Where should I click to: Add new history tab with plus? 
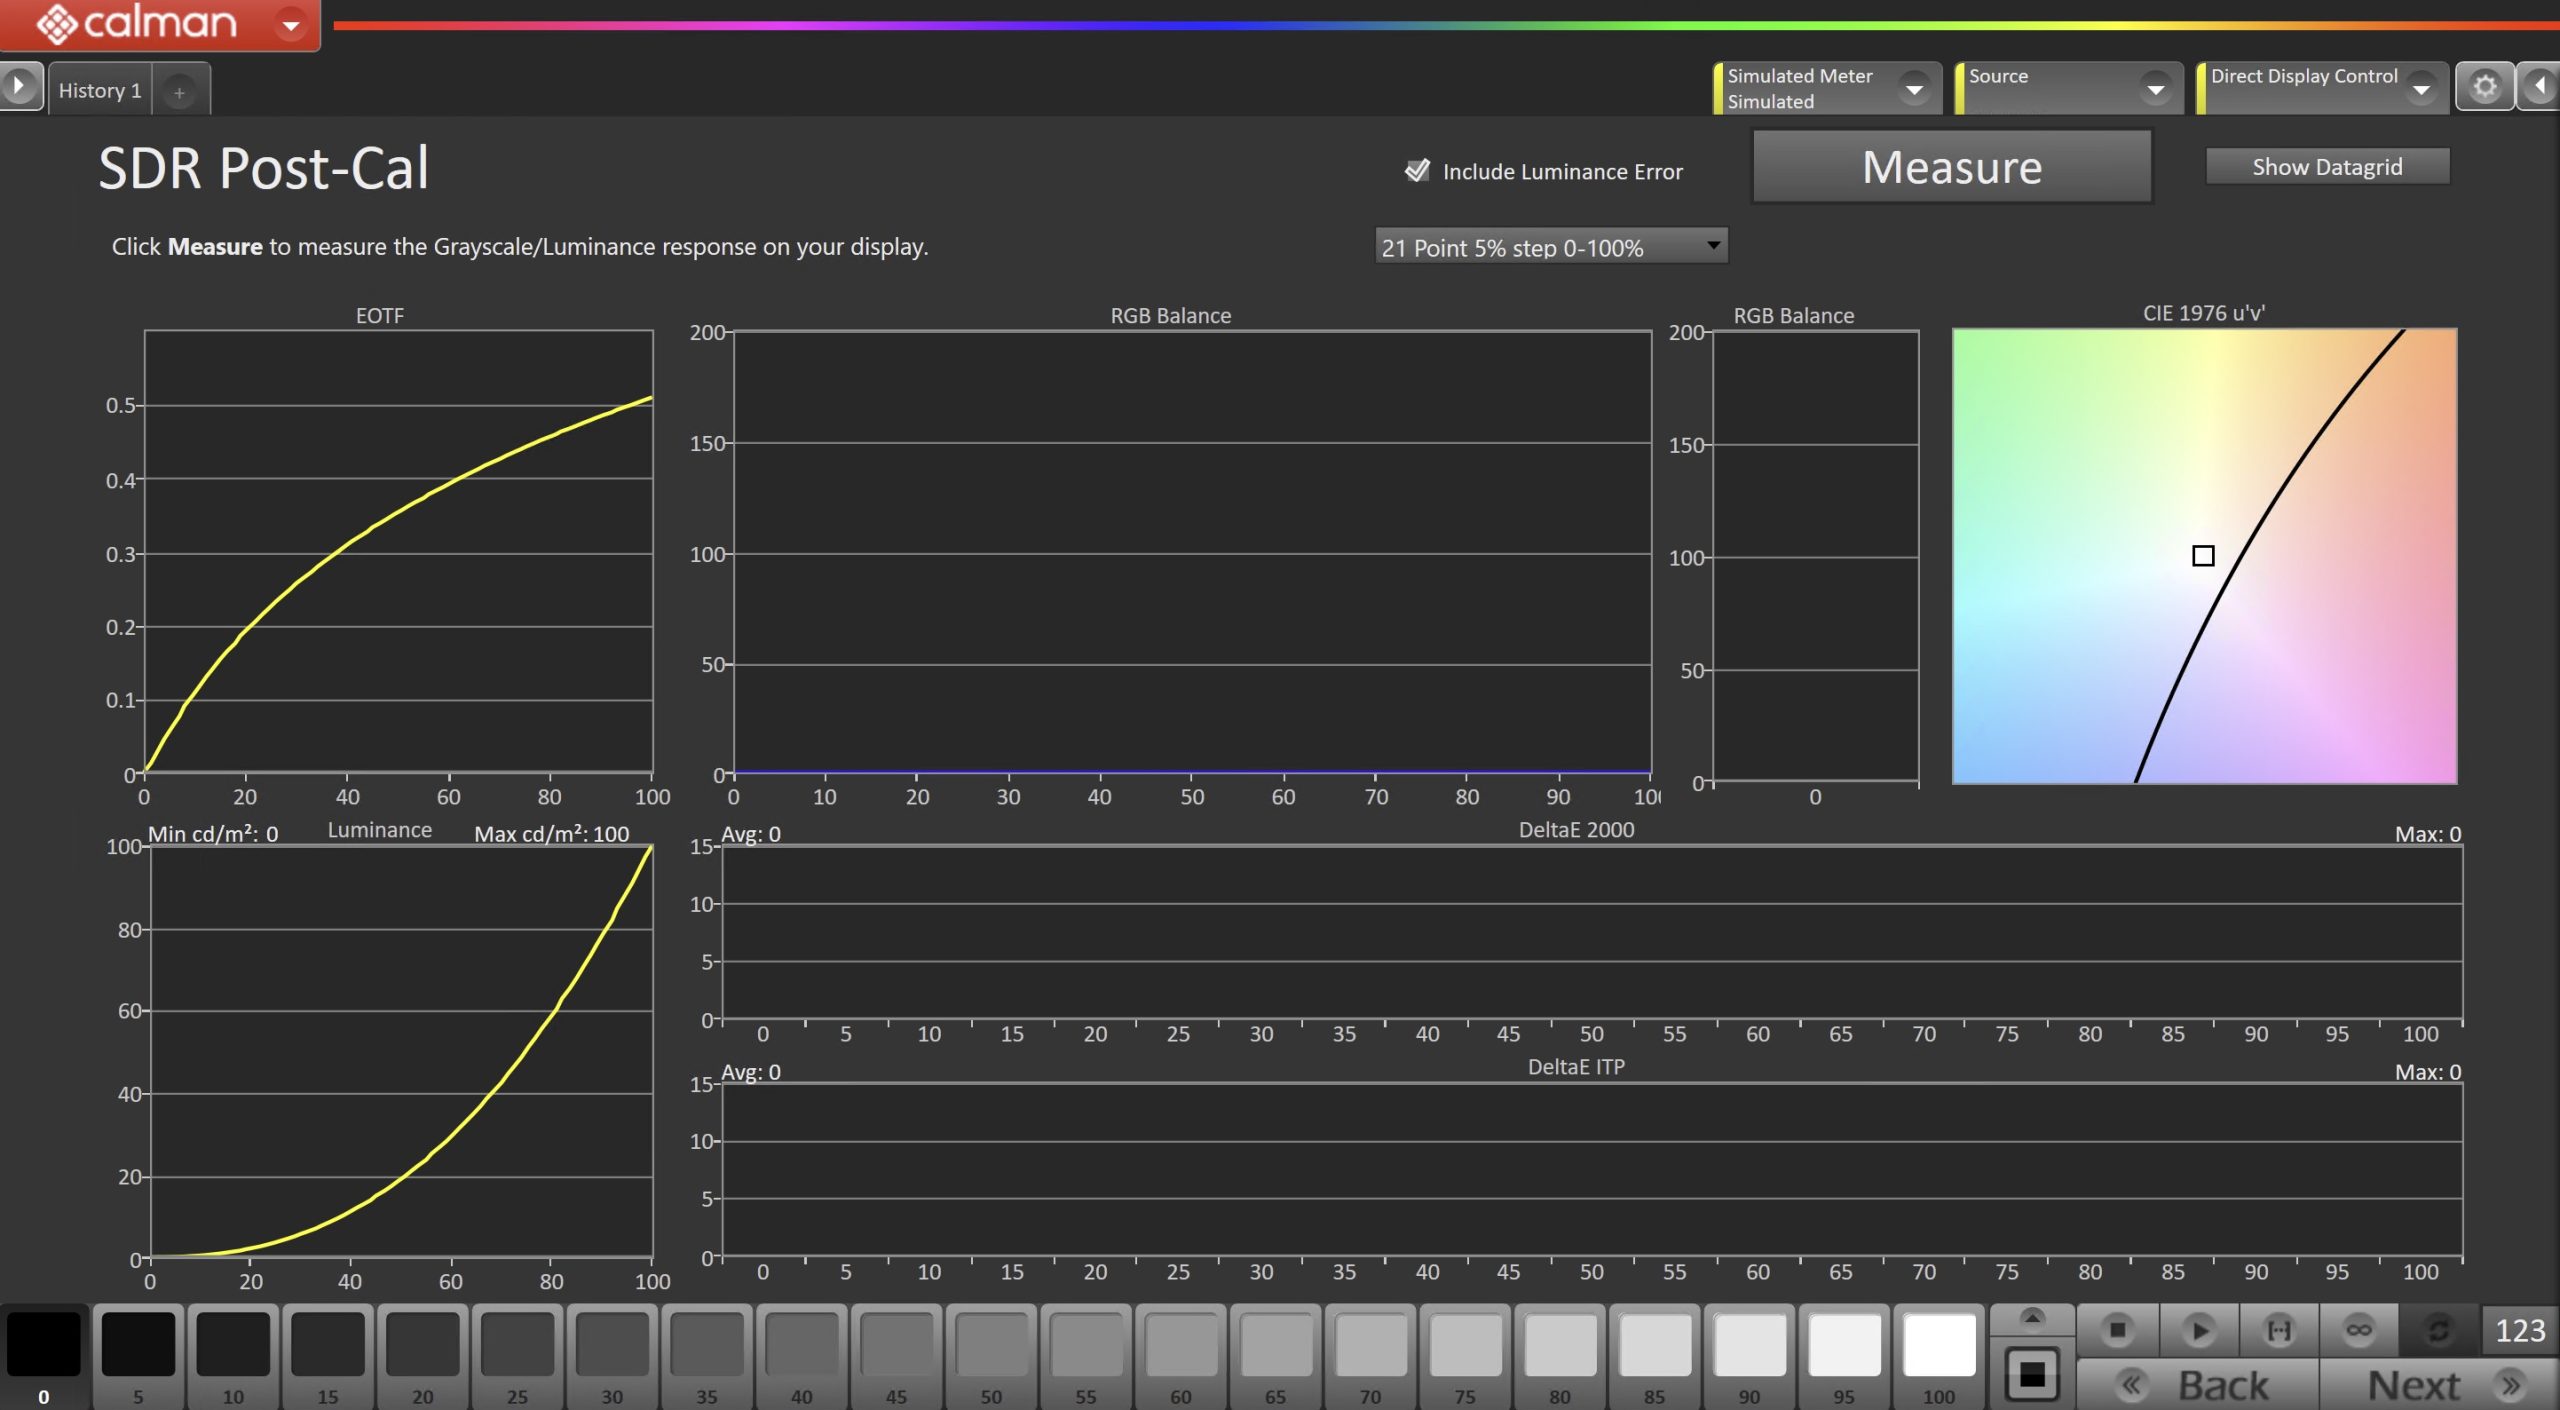[x=179, y=93]
